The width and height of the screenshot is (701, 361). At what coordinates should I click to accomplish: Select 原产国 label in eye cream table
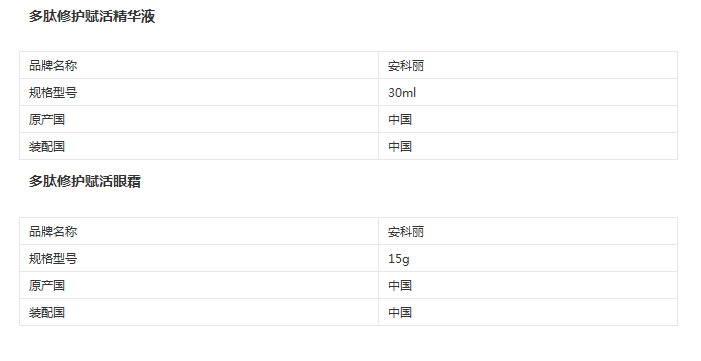pyautogui.click(x=47, y=285)
